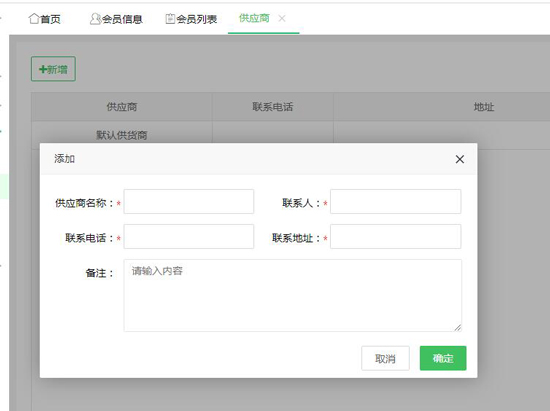This screenshot has height=411, width=550.
Task: Click the +新增 button
Action: [x=53, y=69]
